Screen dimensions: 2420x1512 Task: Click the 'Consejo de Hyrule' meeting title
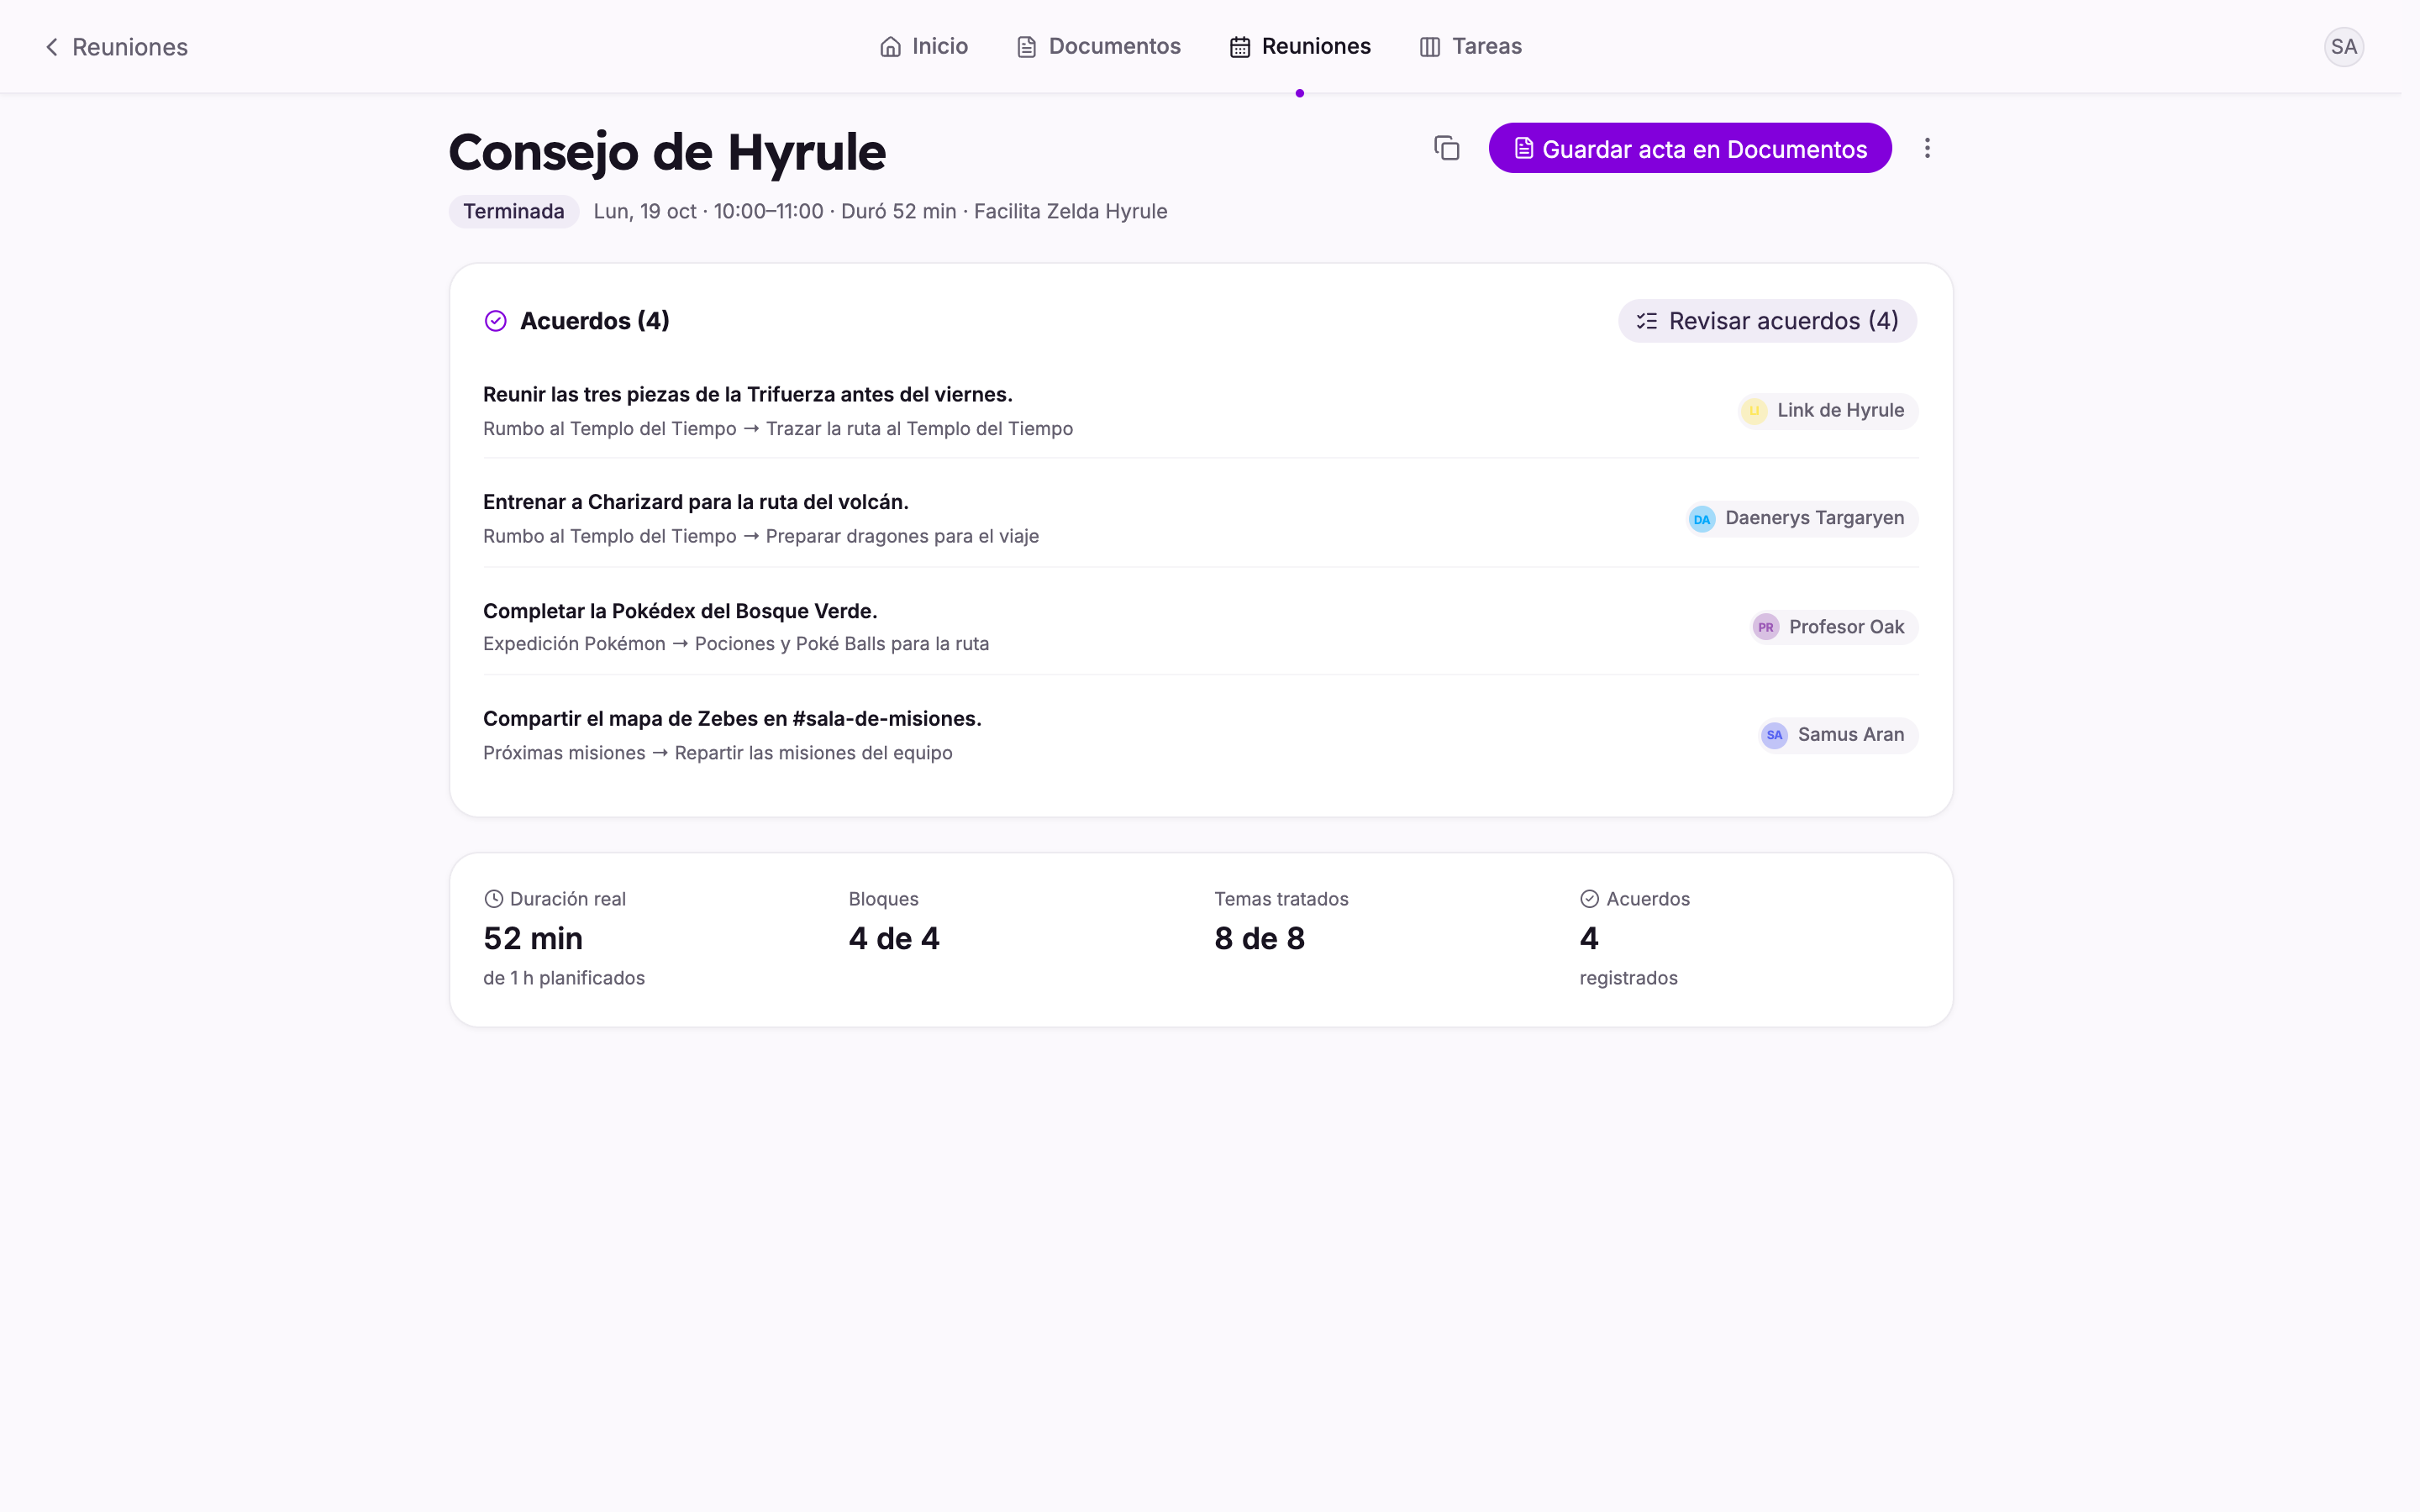click(667, 152)
